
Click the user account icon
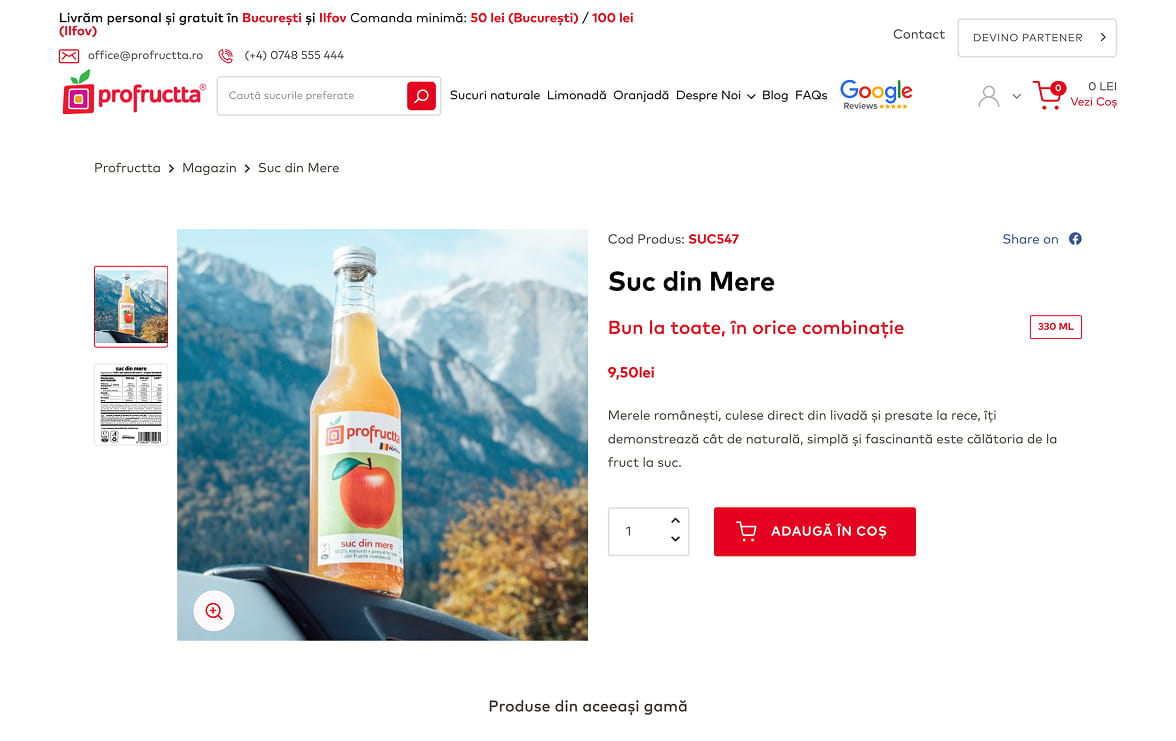pos(988,96)
